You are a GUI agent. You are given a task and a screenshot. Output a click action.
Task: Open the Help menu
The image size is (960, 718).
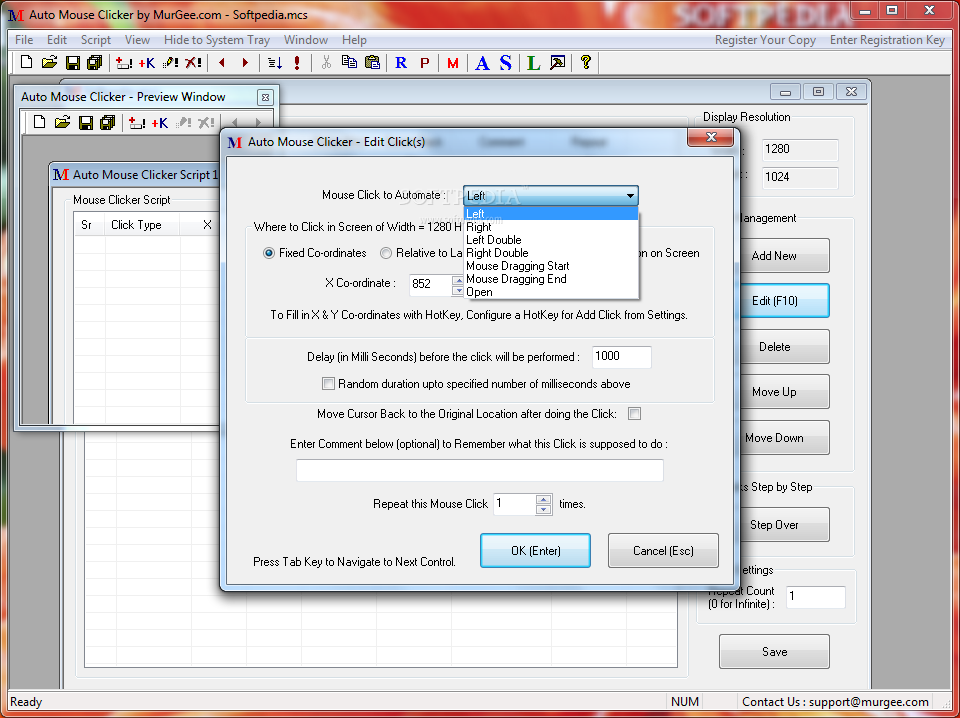tap(354, 40)
